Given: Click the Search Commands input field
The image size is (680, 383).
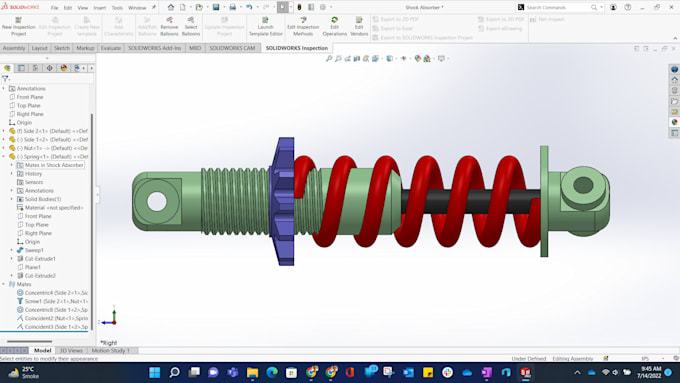Looking at the screenshot, I should pos(557,7).
